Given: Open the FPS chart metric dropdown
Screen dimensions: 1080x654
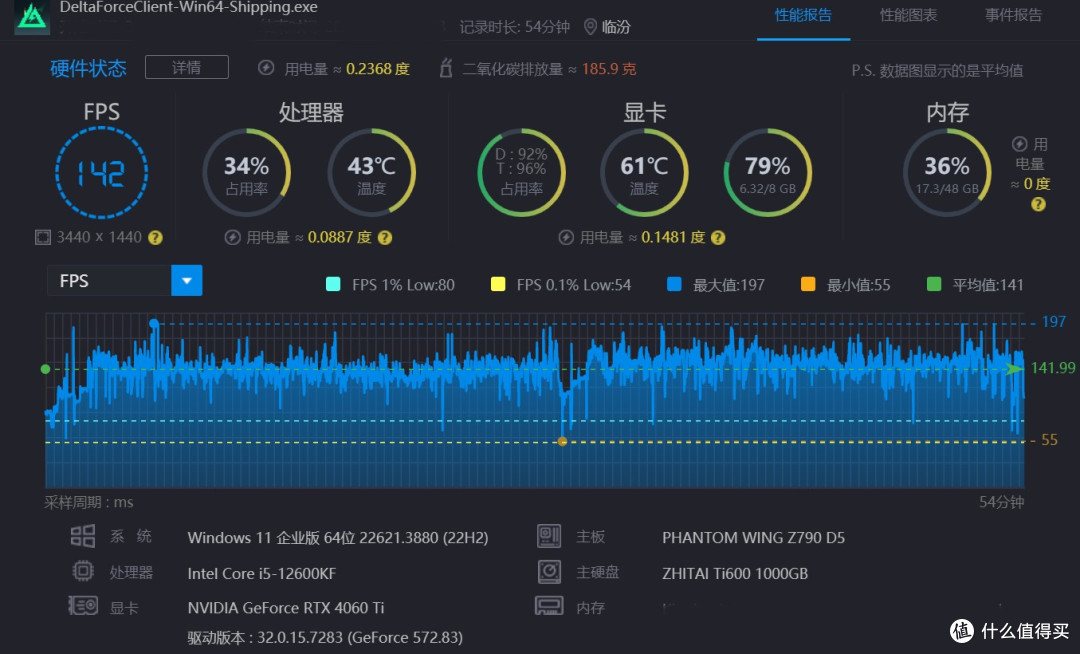Looking at the screenshot, I should click(x=187, y=281).
